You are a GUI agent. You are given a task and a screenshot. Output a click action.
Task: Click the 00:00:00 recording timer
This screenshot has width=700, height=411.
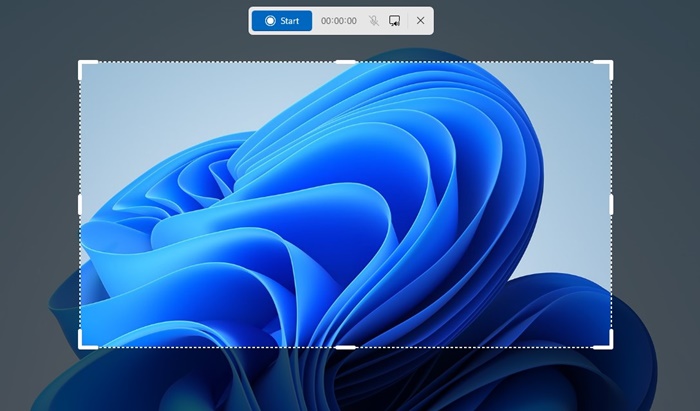click(339, 21)
